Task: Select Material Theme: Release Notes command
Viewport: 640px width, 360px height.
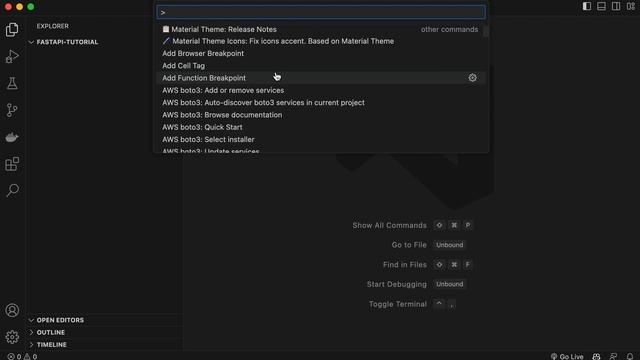Action: 321,29
